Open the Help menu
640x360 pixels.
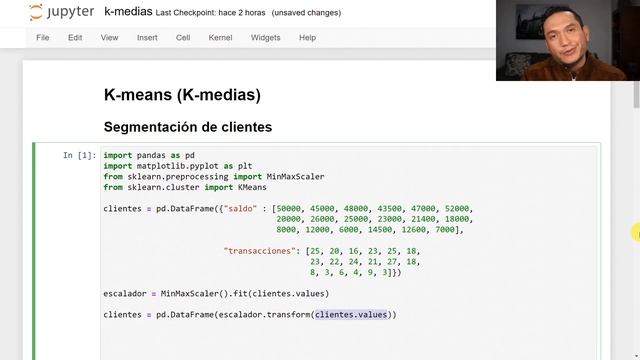307,38
